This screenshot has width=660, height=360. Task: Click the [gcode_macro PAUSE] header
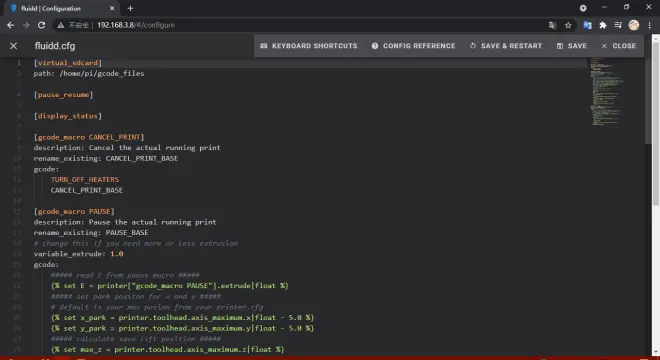74,211
